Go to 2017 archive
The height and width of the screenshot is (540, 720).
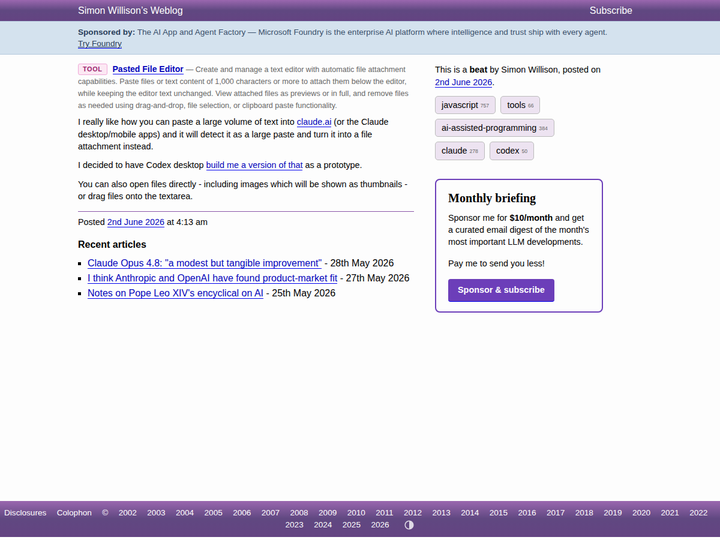(556, 512)
